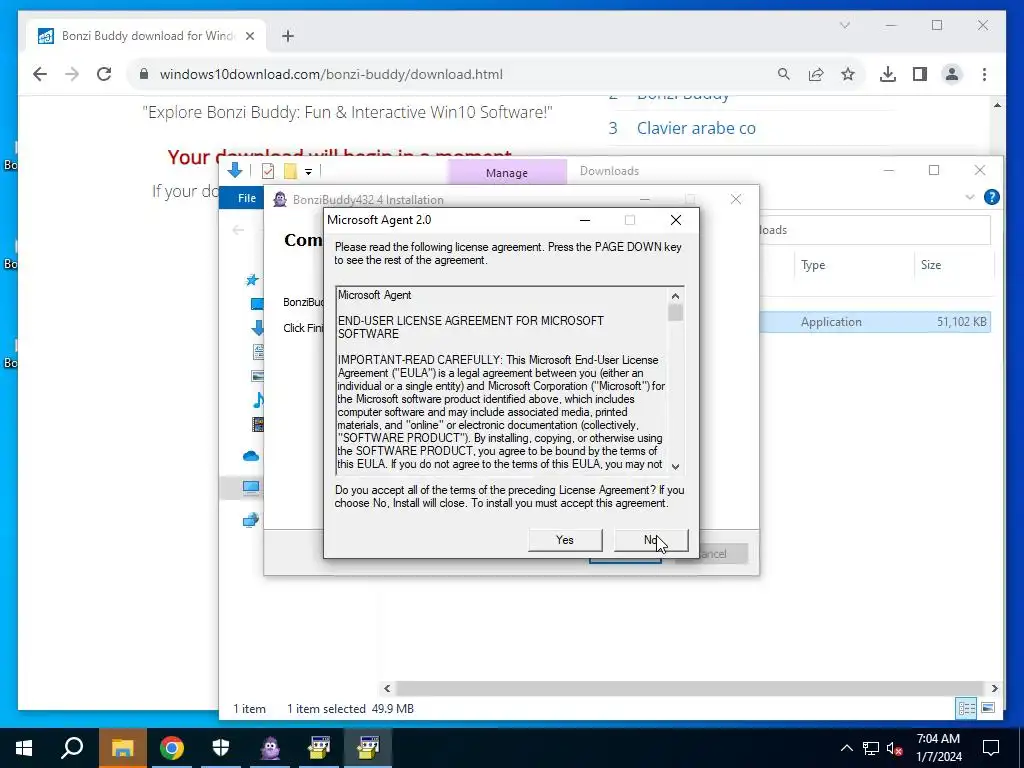
Task: Open Windows Security shield on taskbar
Action: (x=221, y=748)
